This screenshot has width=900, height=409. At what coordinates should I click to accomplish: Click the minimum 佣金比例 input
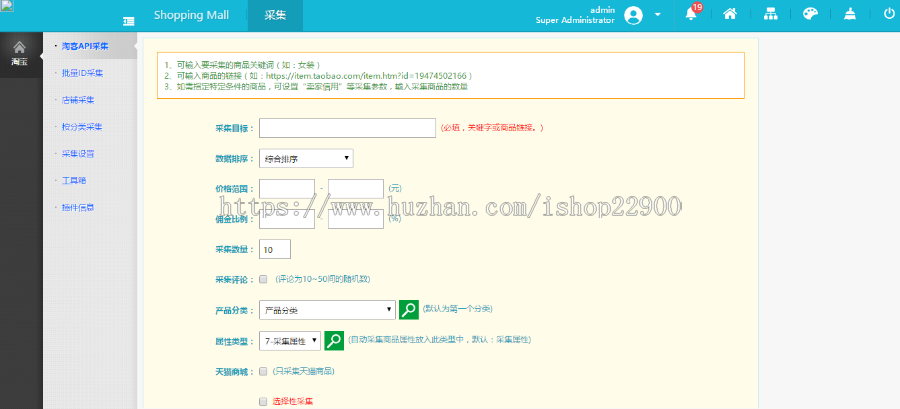[287, 219]
